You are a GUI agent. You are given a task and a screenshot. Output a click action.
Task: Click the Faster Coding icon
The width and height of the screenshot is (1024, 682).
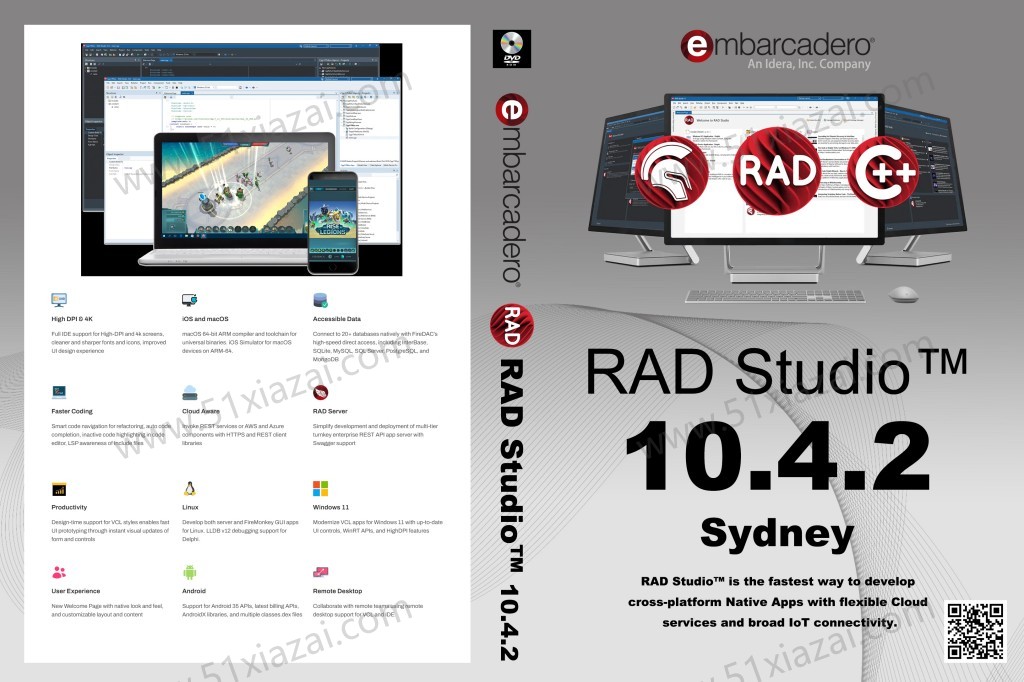59,392
